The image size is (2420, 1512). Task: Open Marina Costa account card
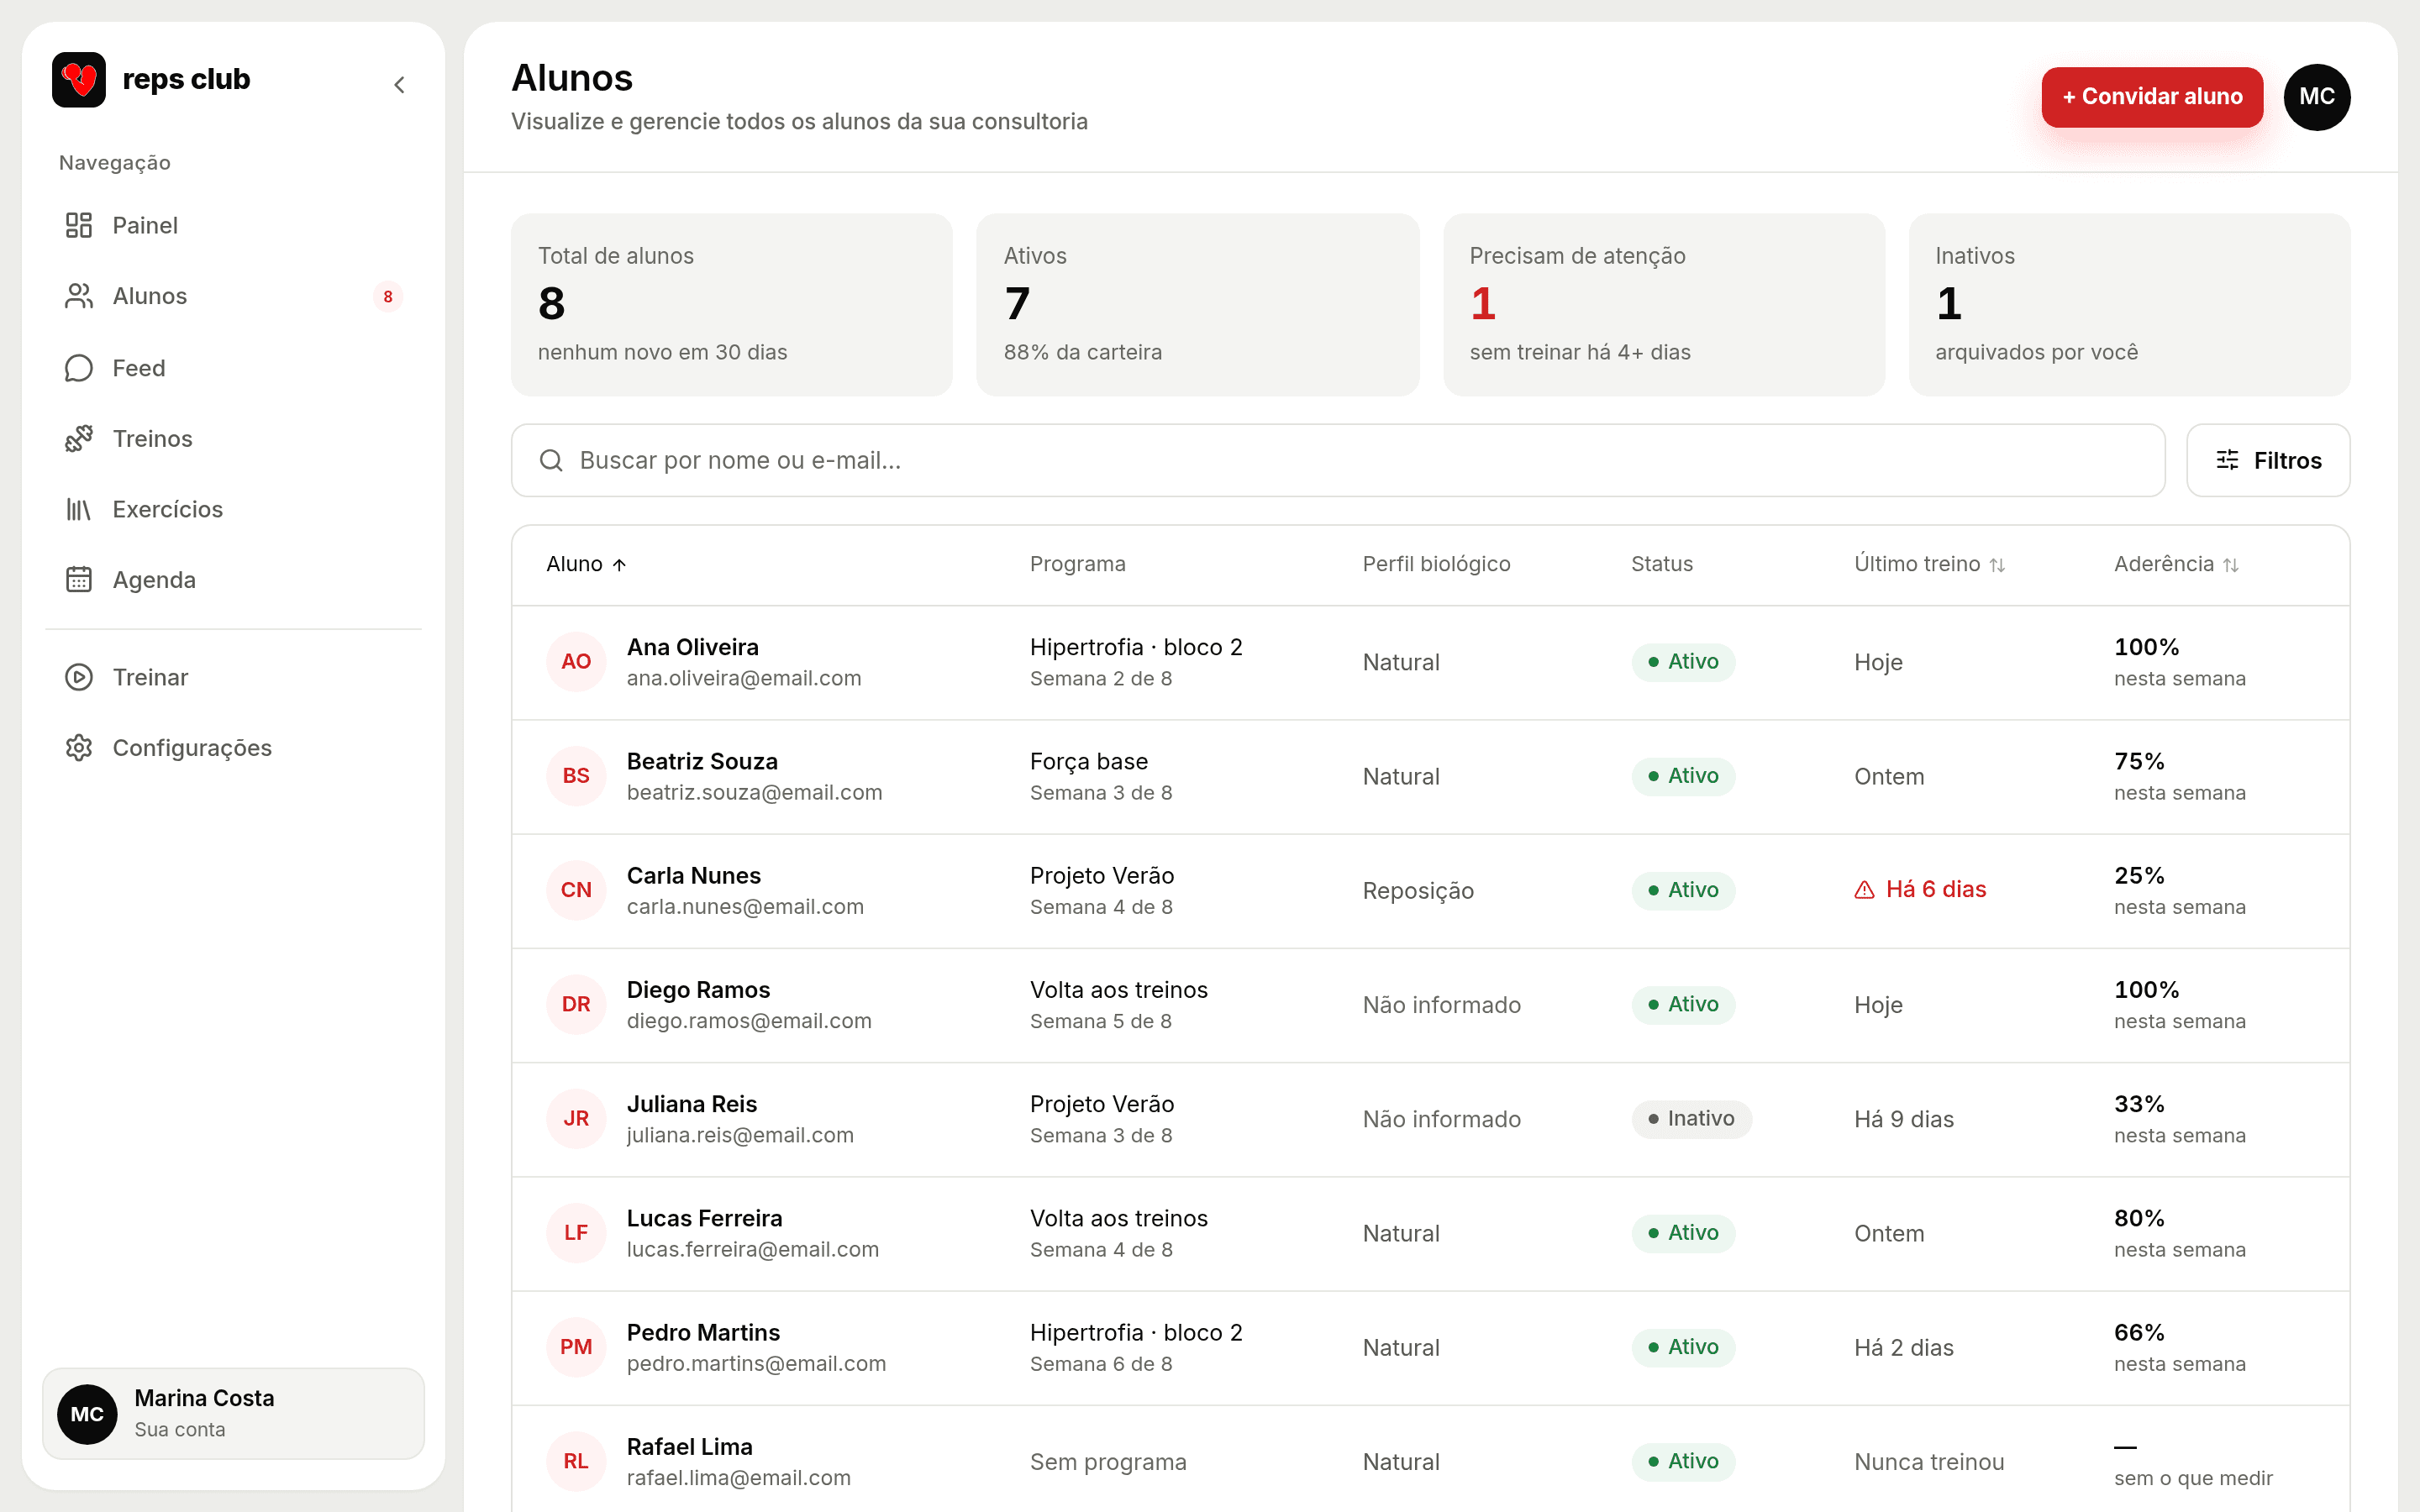pyautogui.click(x=233, y=1413)
